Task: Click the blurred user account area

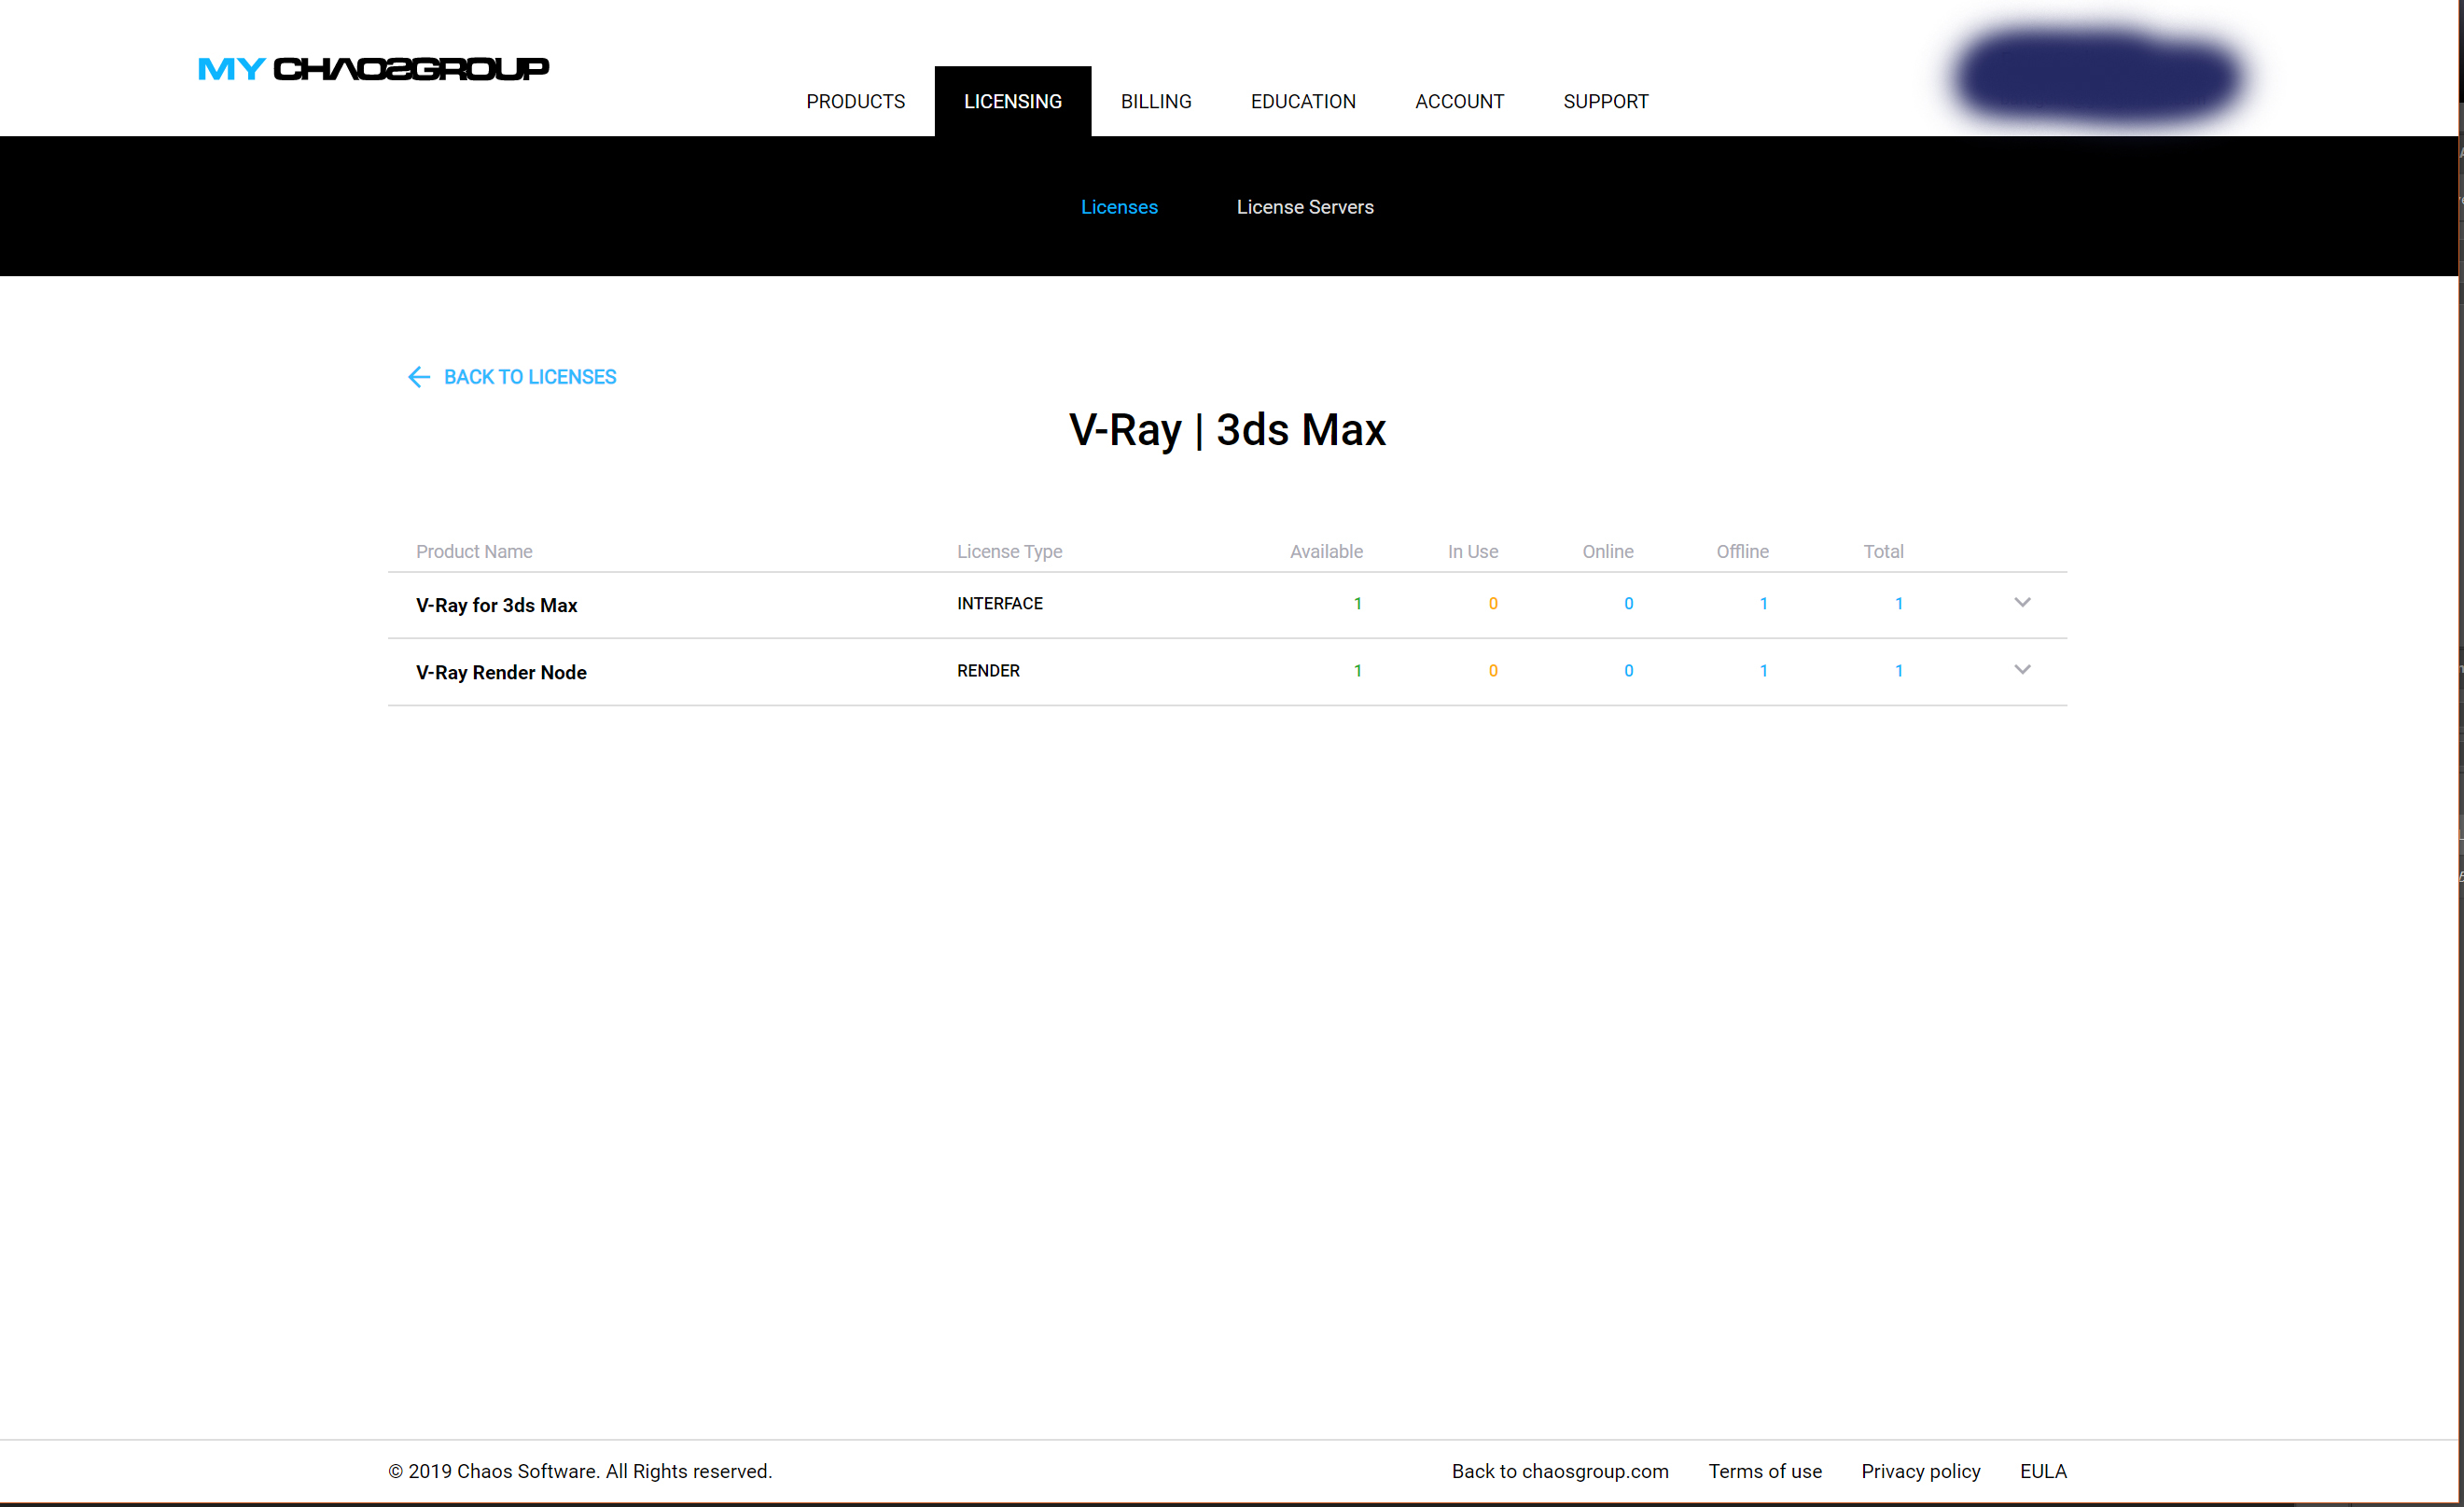Action: [2097, 77]
